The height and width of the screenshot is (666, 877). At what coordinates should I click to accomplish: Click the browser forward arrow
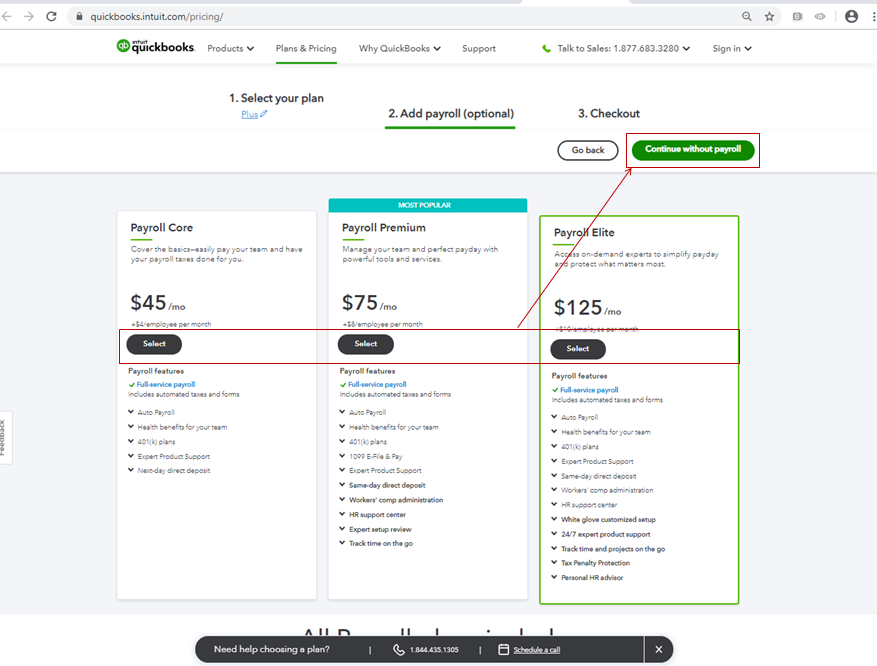tap(29, 17)
